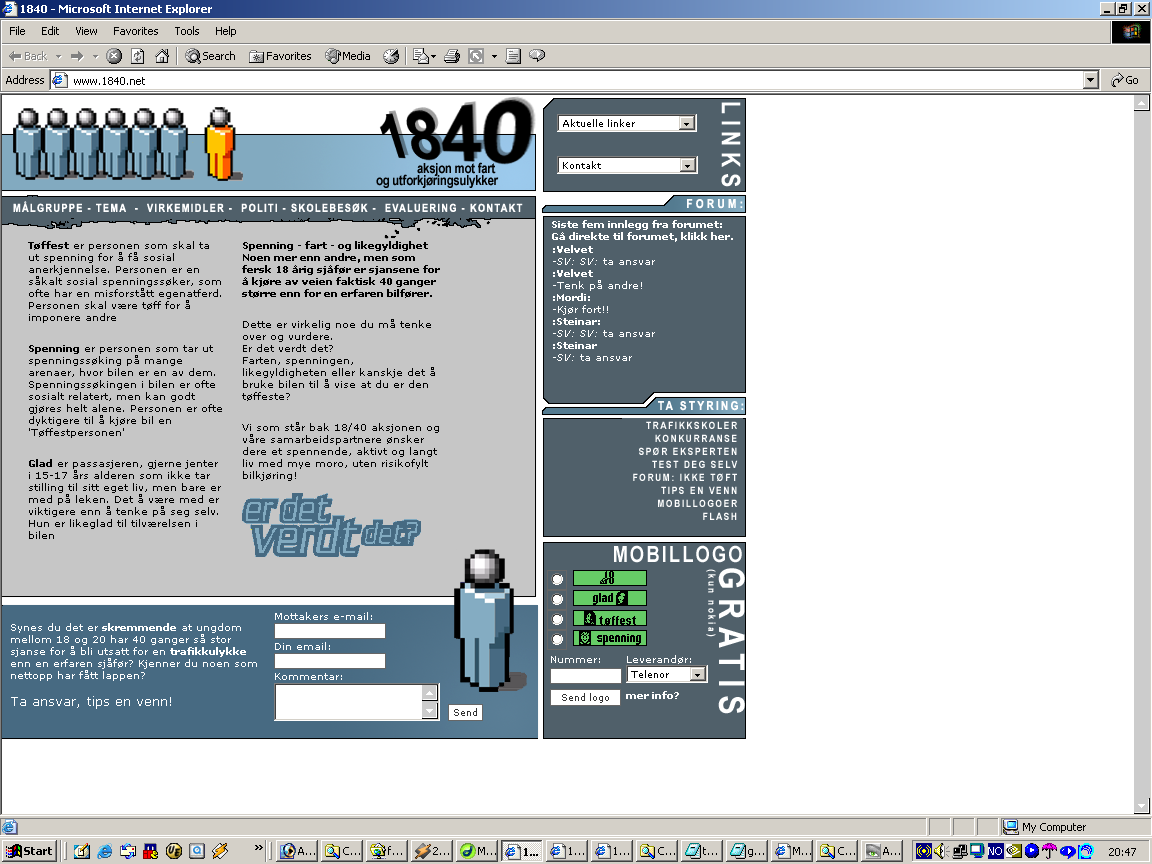Open the Favorites pane from the toolbar
Image resolution: width=1152 pixels, height=864 pixels.
[x=280, y=56]
